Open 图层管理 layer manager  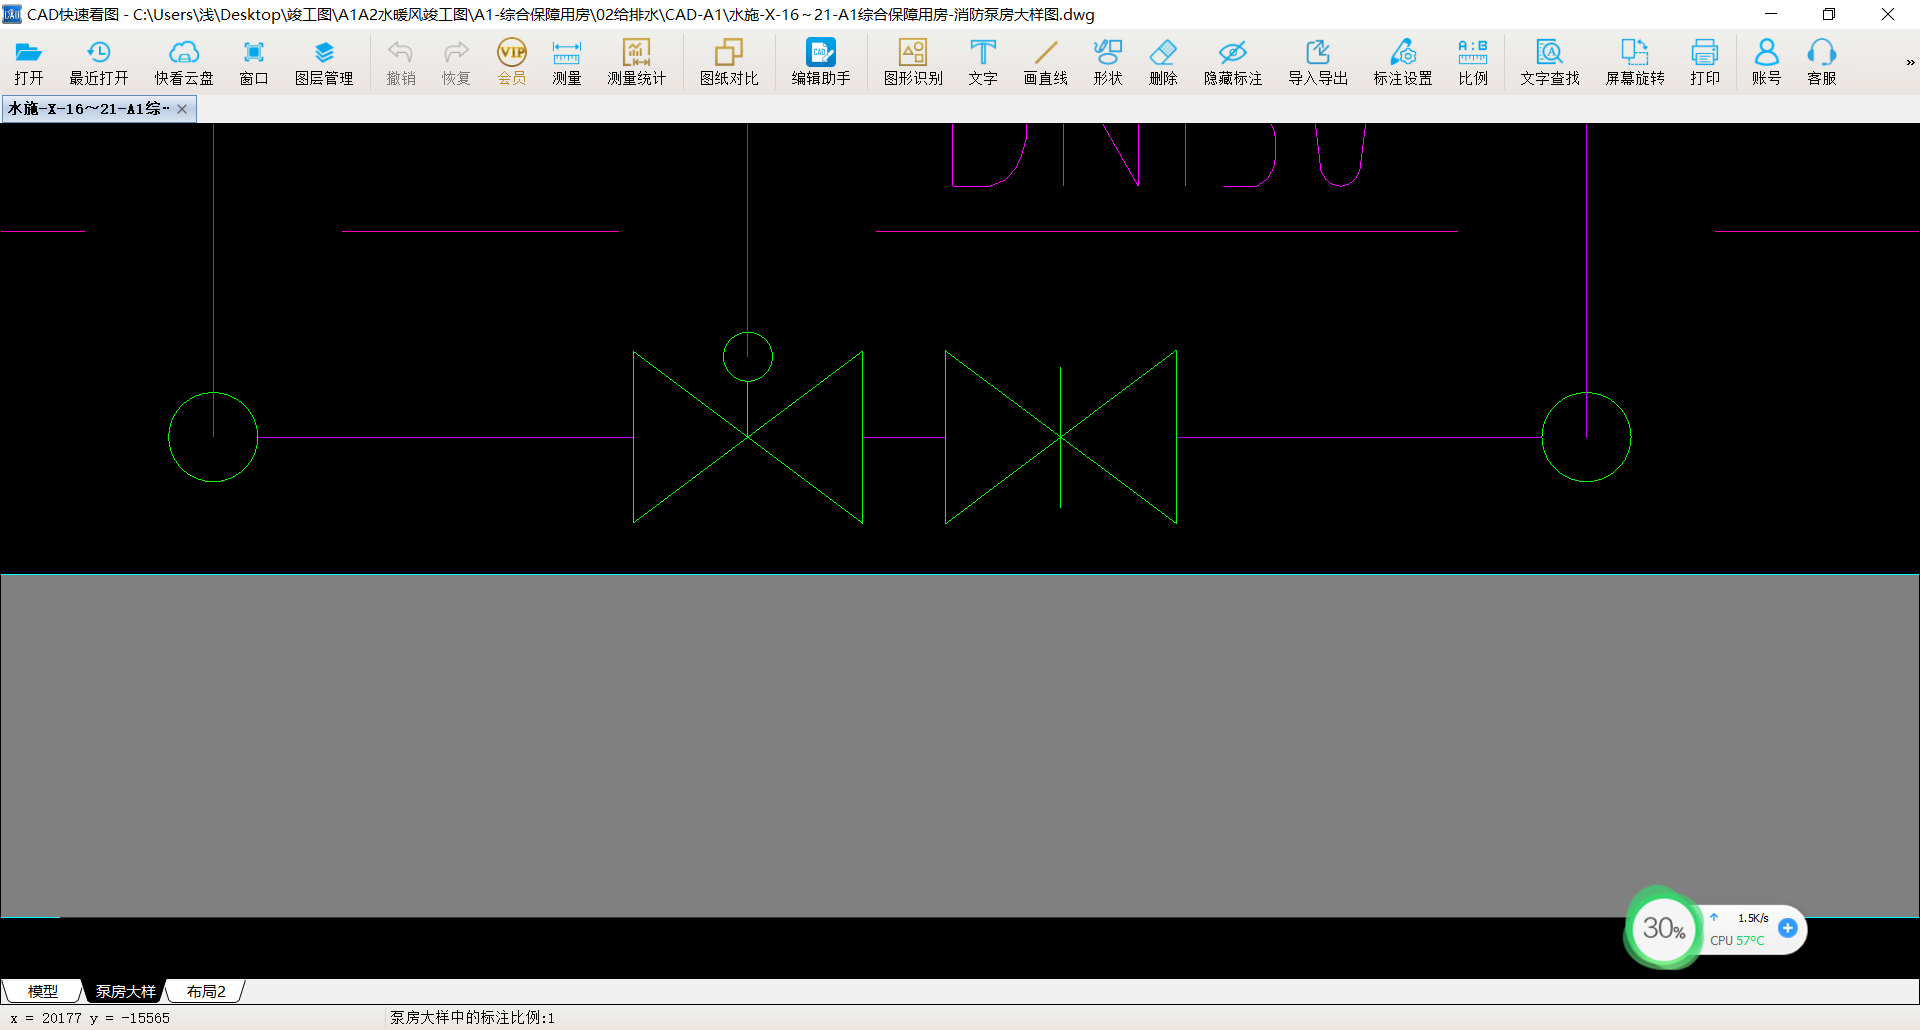click(324, 62)
